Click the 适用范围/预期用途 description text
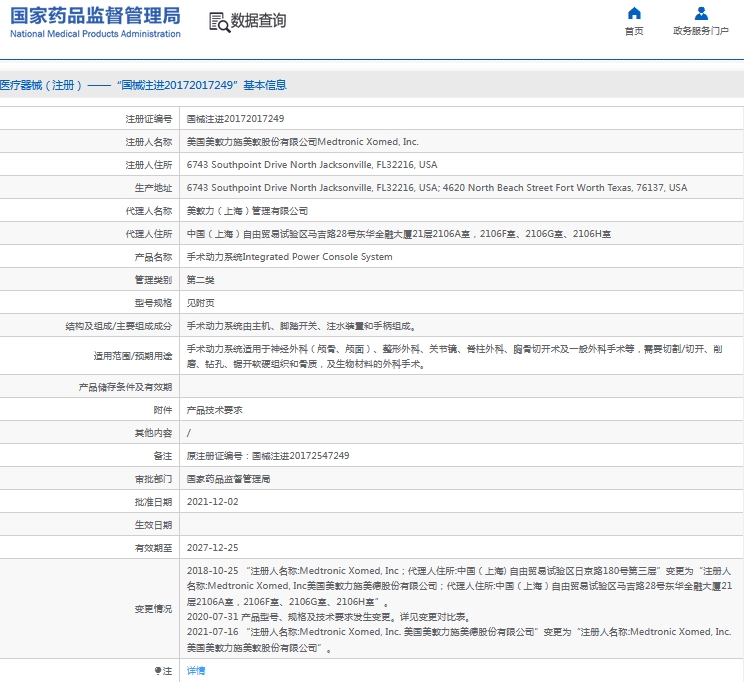The image size is (744, 682). coord(454,356)
